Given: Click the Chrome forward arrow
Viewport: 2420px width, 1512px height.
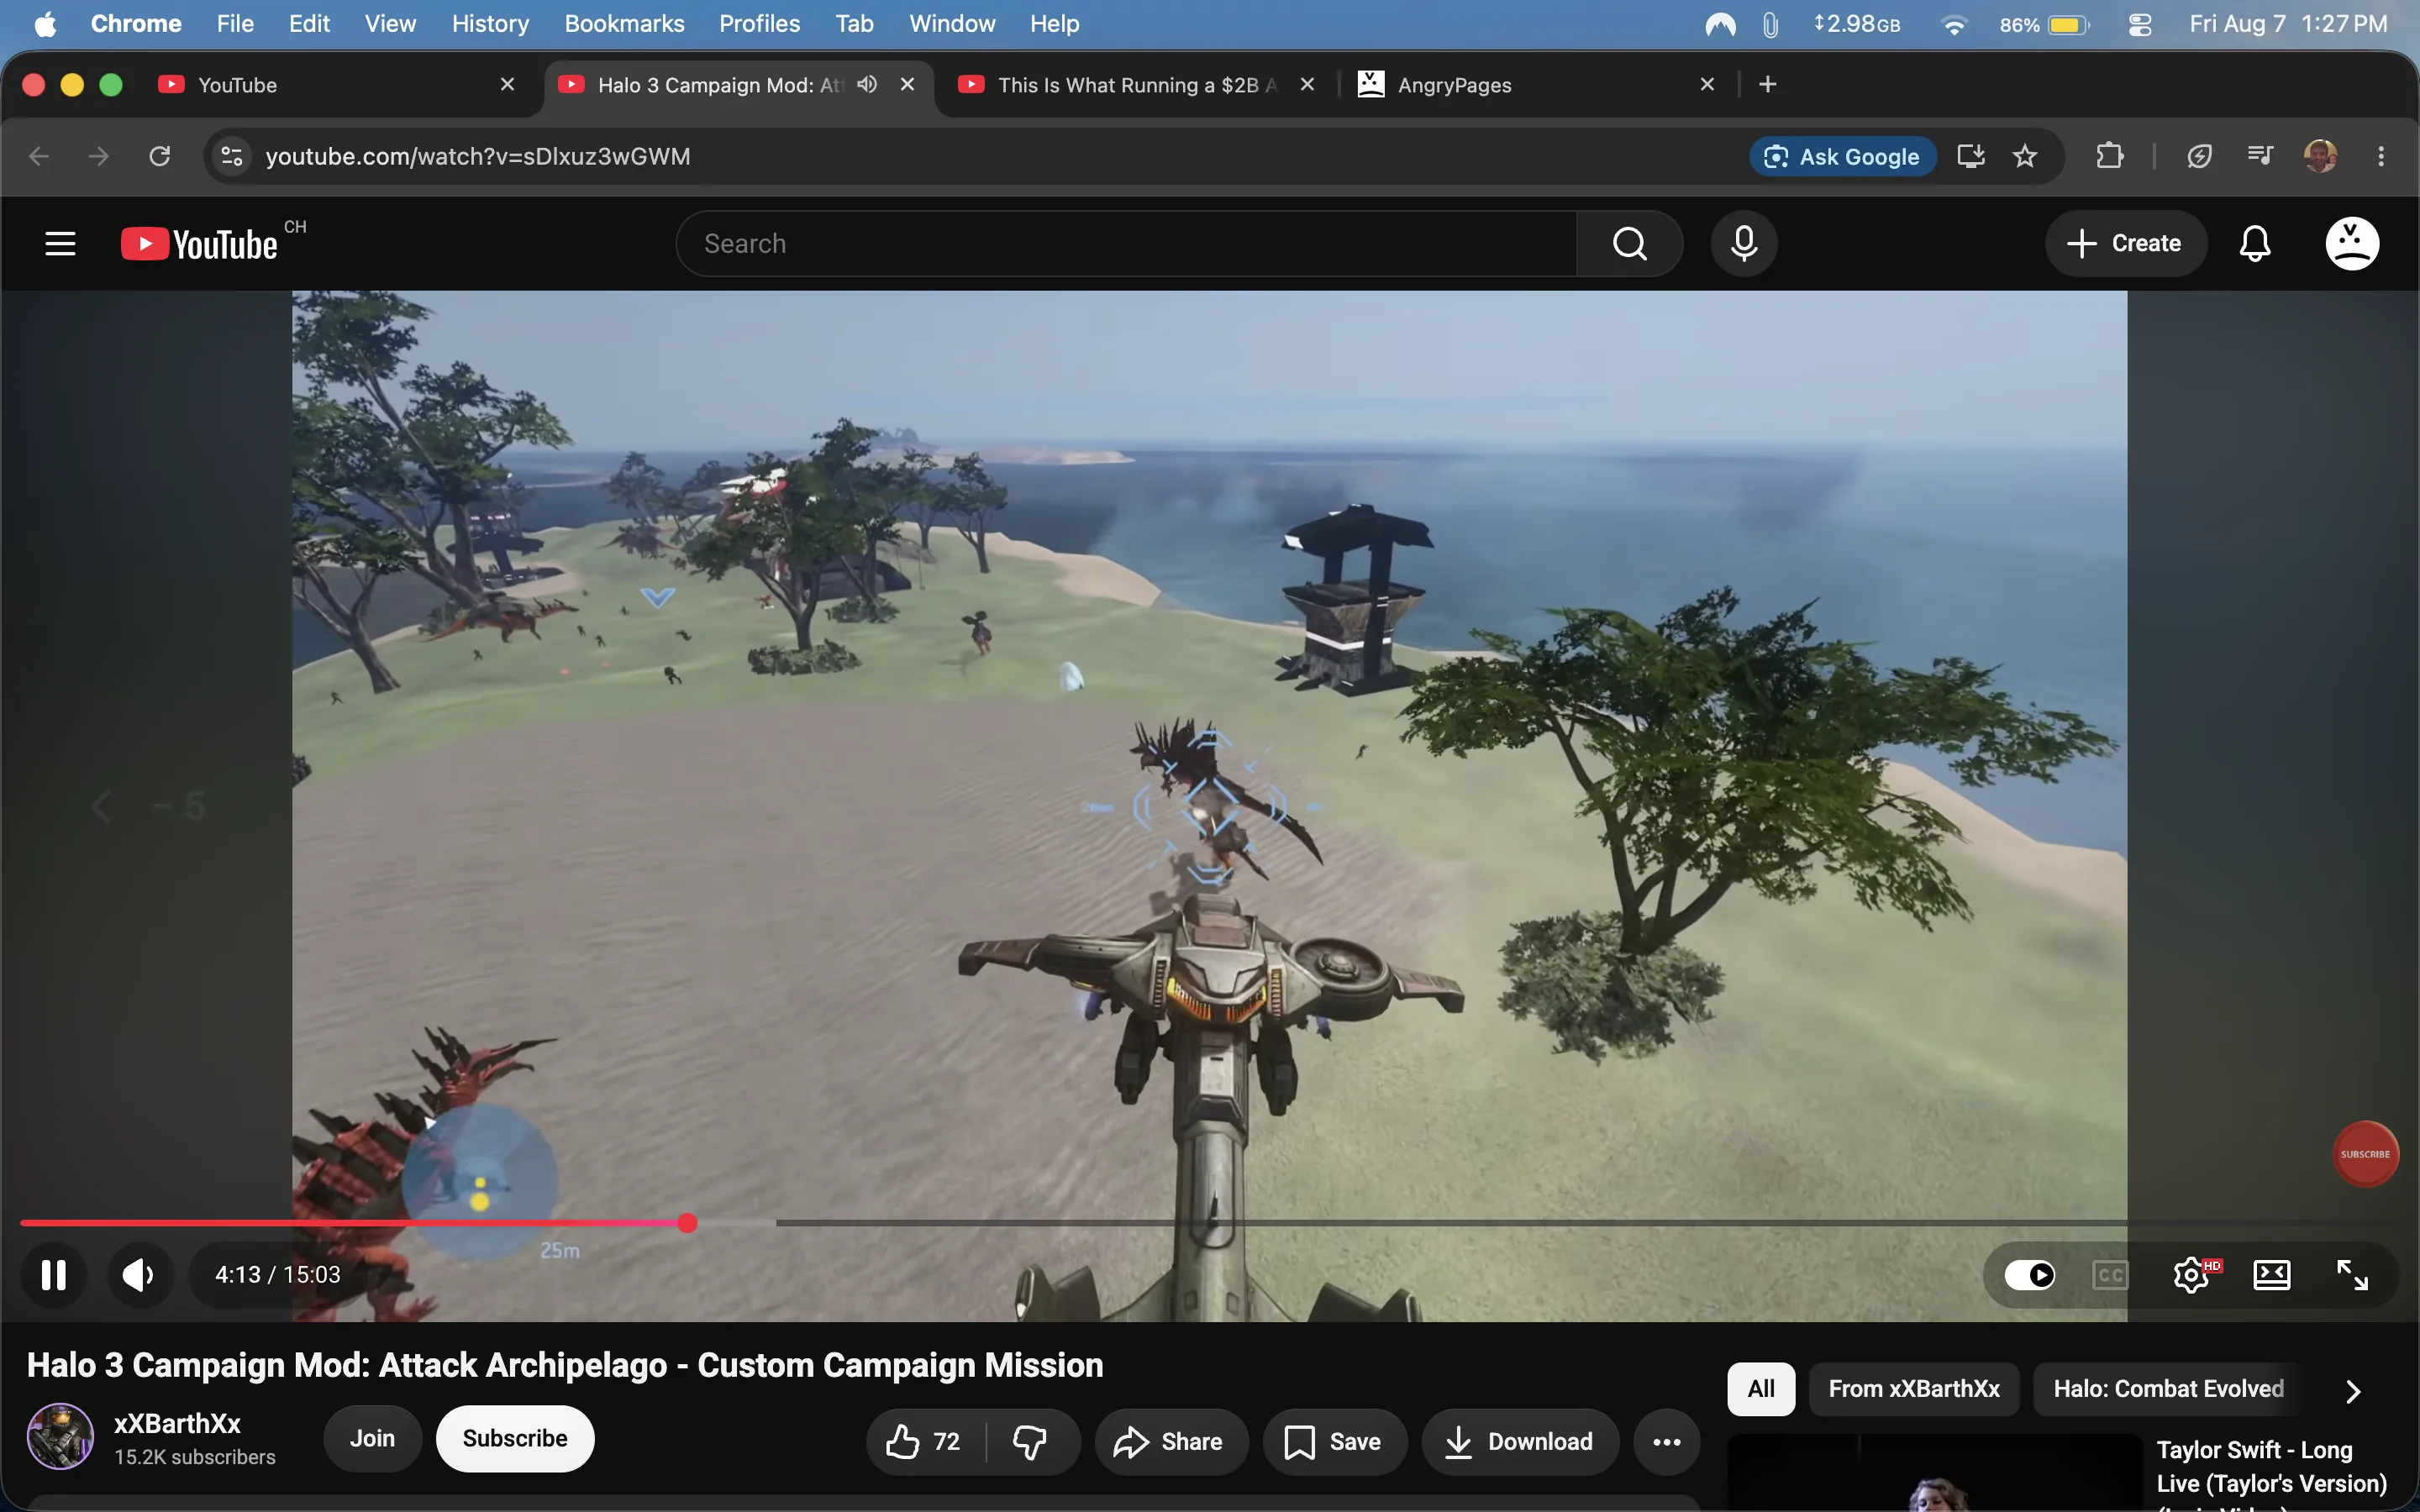Looking at the screenshot, I should pyautogui.click(x=98, y=156).
